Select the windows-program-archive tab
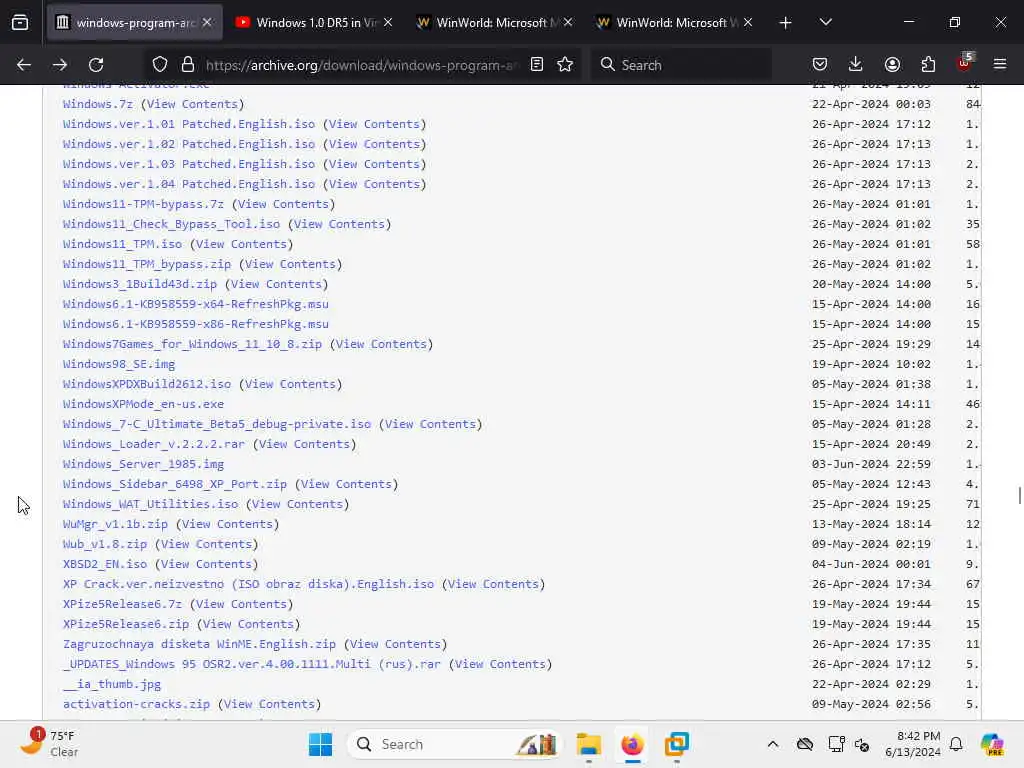Image resolution: width=1024 pixels, height=768 pixels. click(135, 23)
